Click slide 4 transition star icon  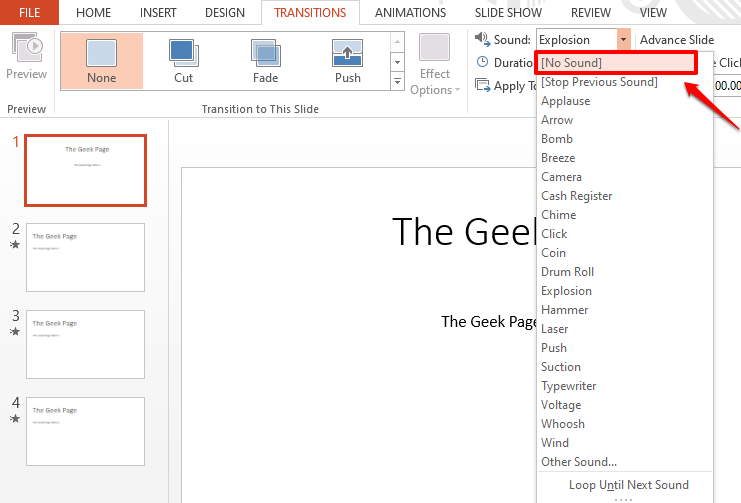click(x=15, y=418)
